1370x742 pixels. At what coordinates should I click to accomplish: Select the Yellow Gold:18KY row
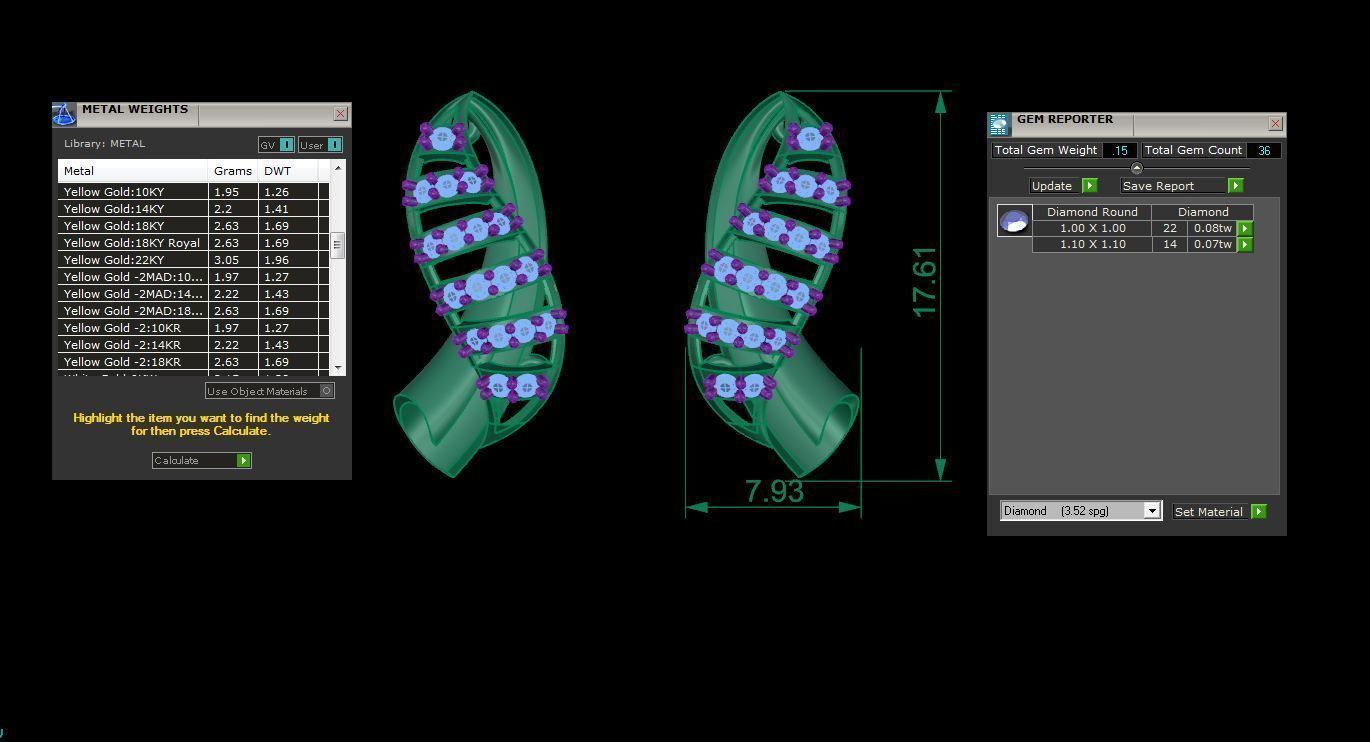(x=193, y=226)
